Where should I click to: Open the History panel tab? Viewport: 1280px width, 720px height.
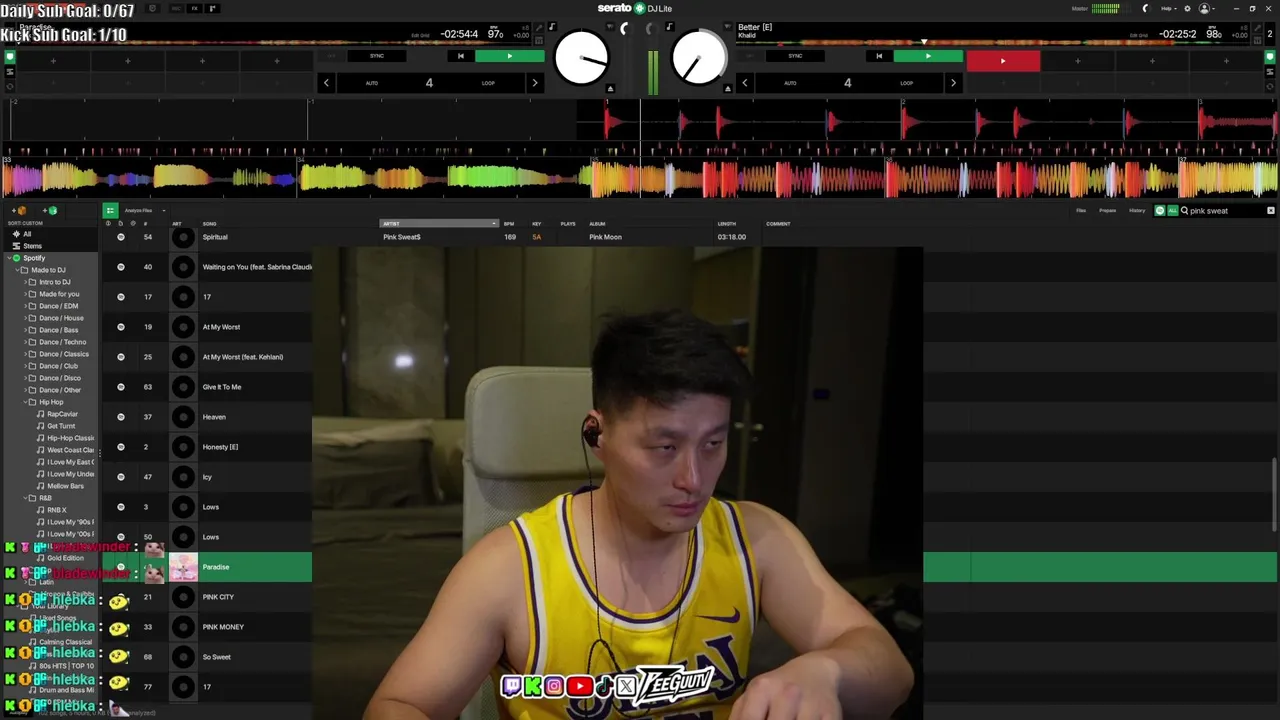[1137, 210]
